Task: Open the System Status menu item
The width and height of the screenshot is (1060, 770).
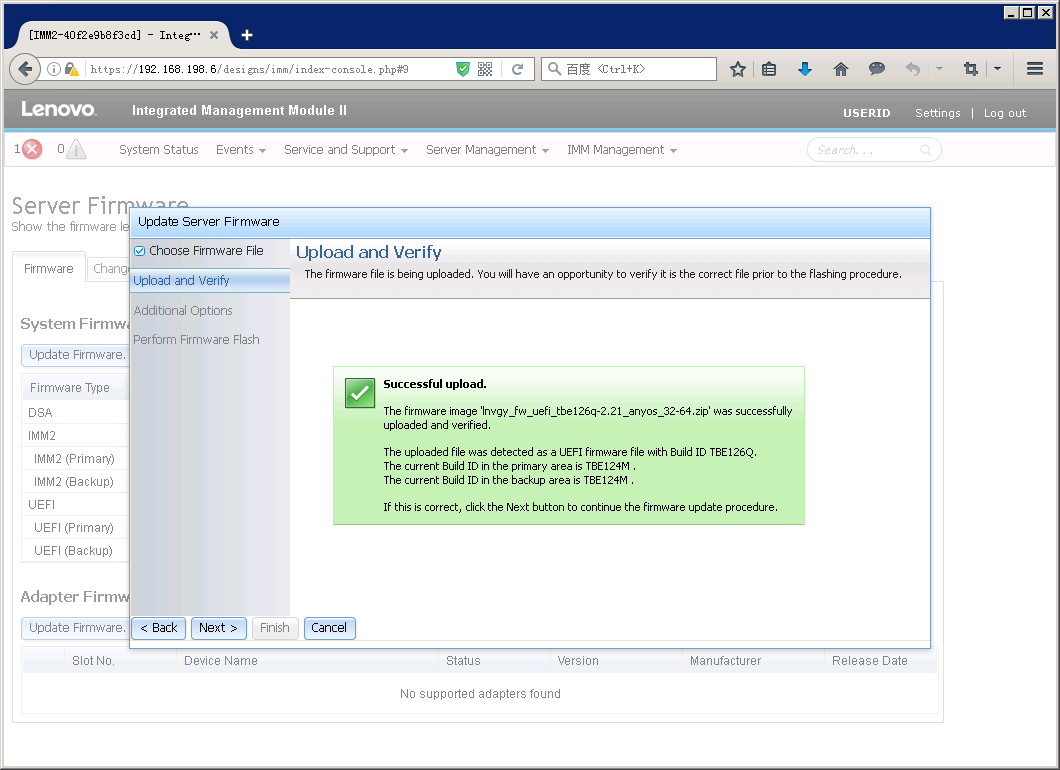Action: [158, 150]
